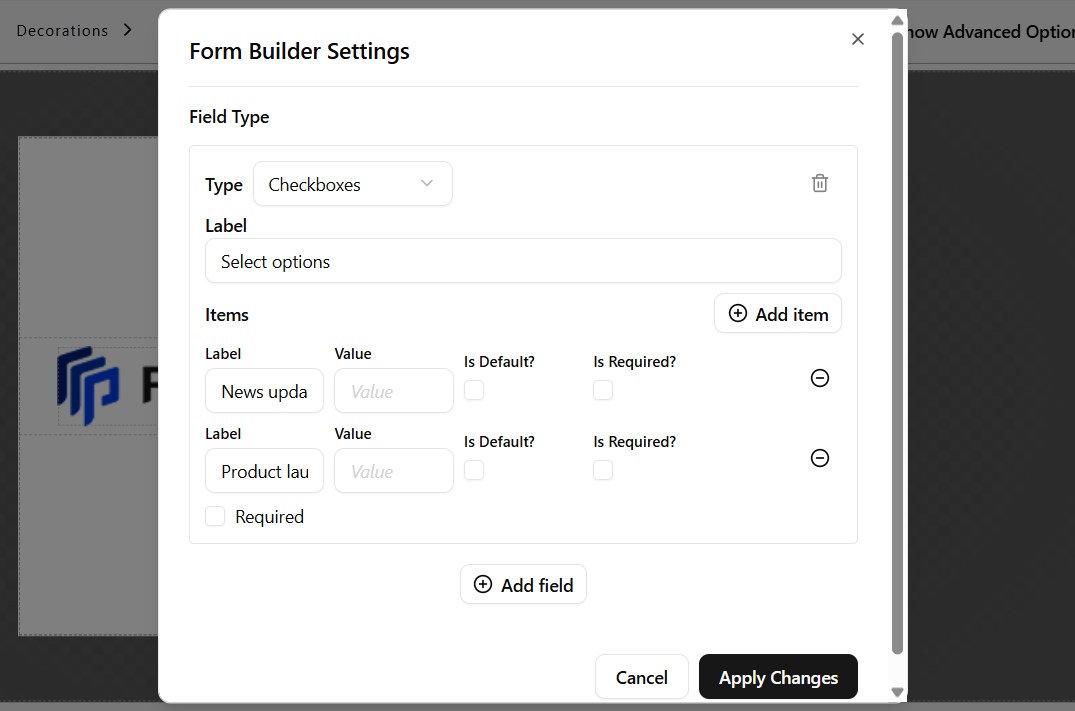Enable the Required checkbox for the field
The height and width of the screenshot is (711, 1075).
click(215, 516)
